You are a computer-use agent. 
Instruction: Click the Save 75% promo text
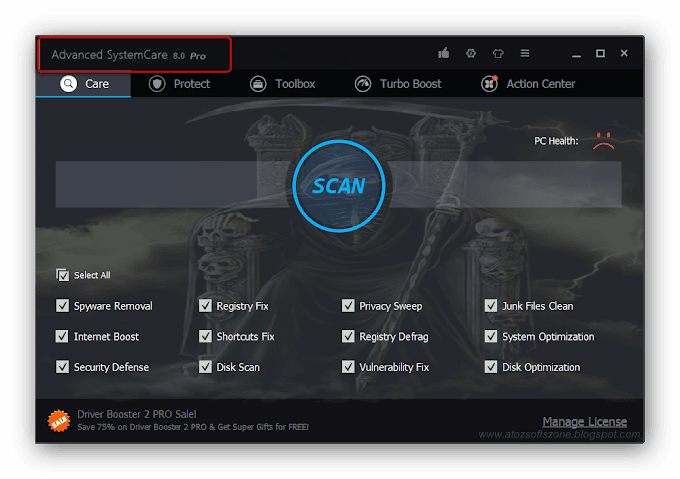click(193, 427)
